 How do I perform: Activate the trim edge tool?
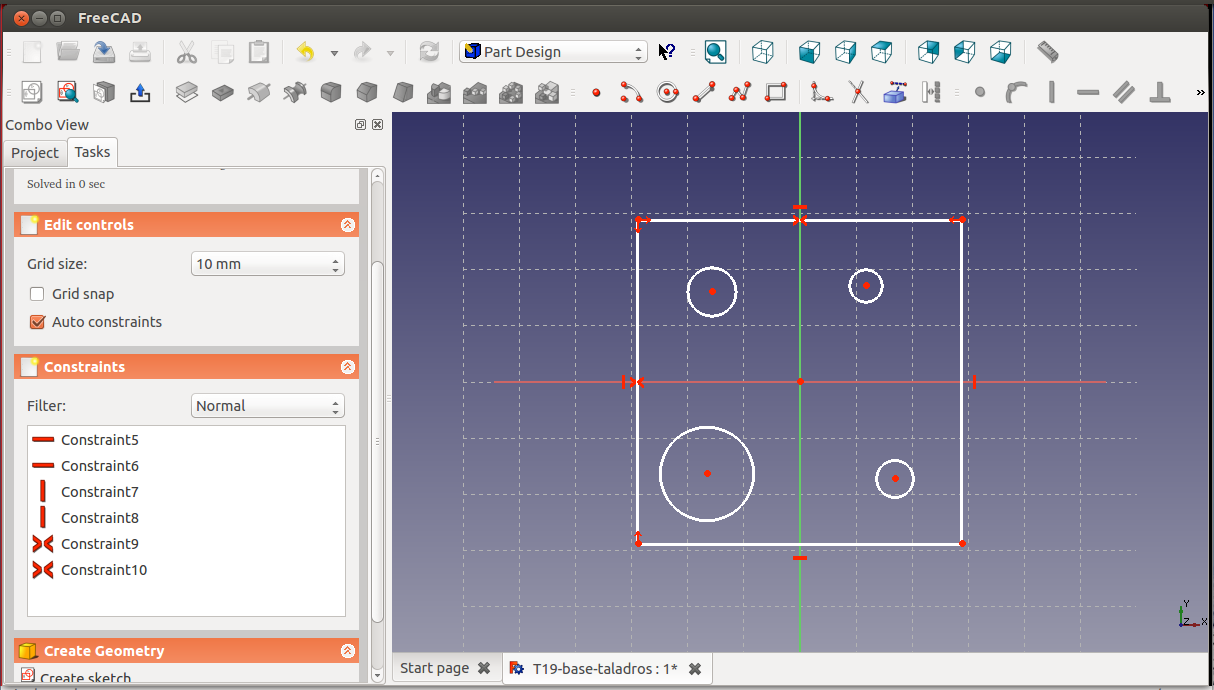click(858, 93)
